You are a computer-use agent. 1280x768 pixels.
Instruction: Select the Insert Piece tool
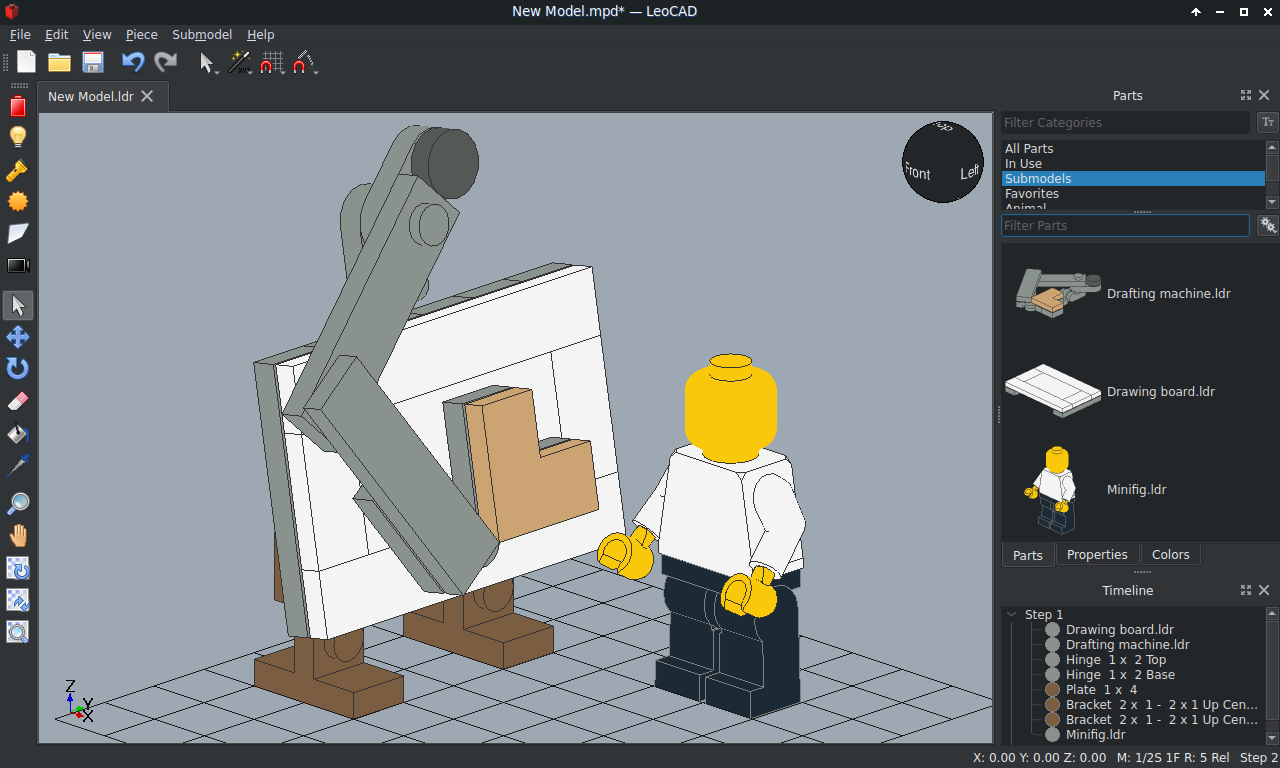coord(18,106)
